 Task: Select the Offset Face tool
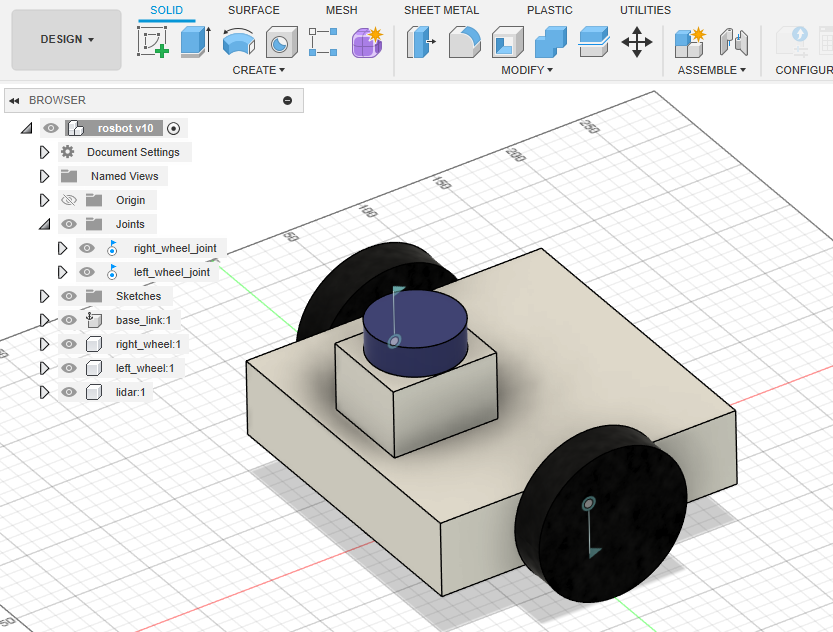pos(593,42)
